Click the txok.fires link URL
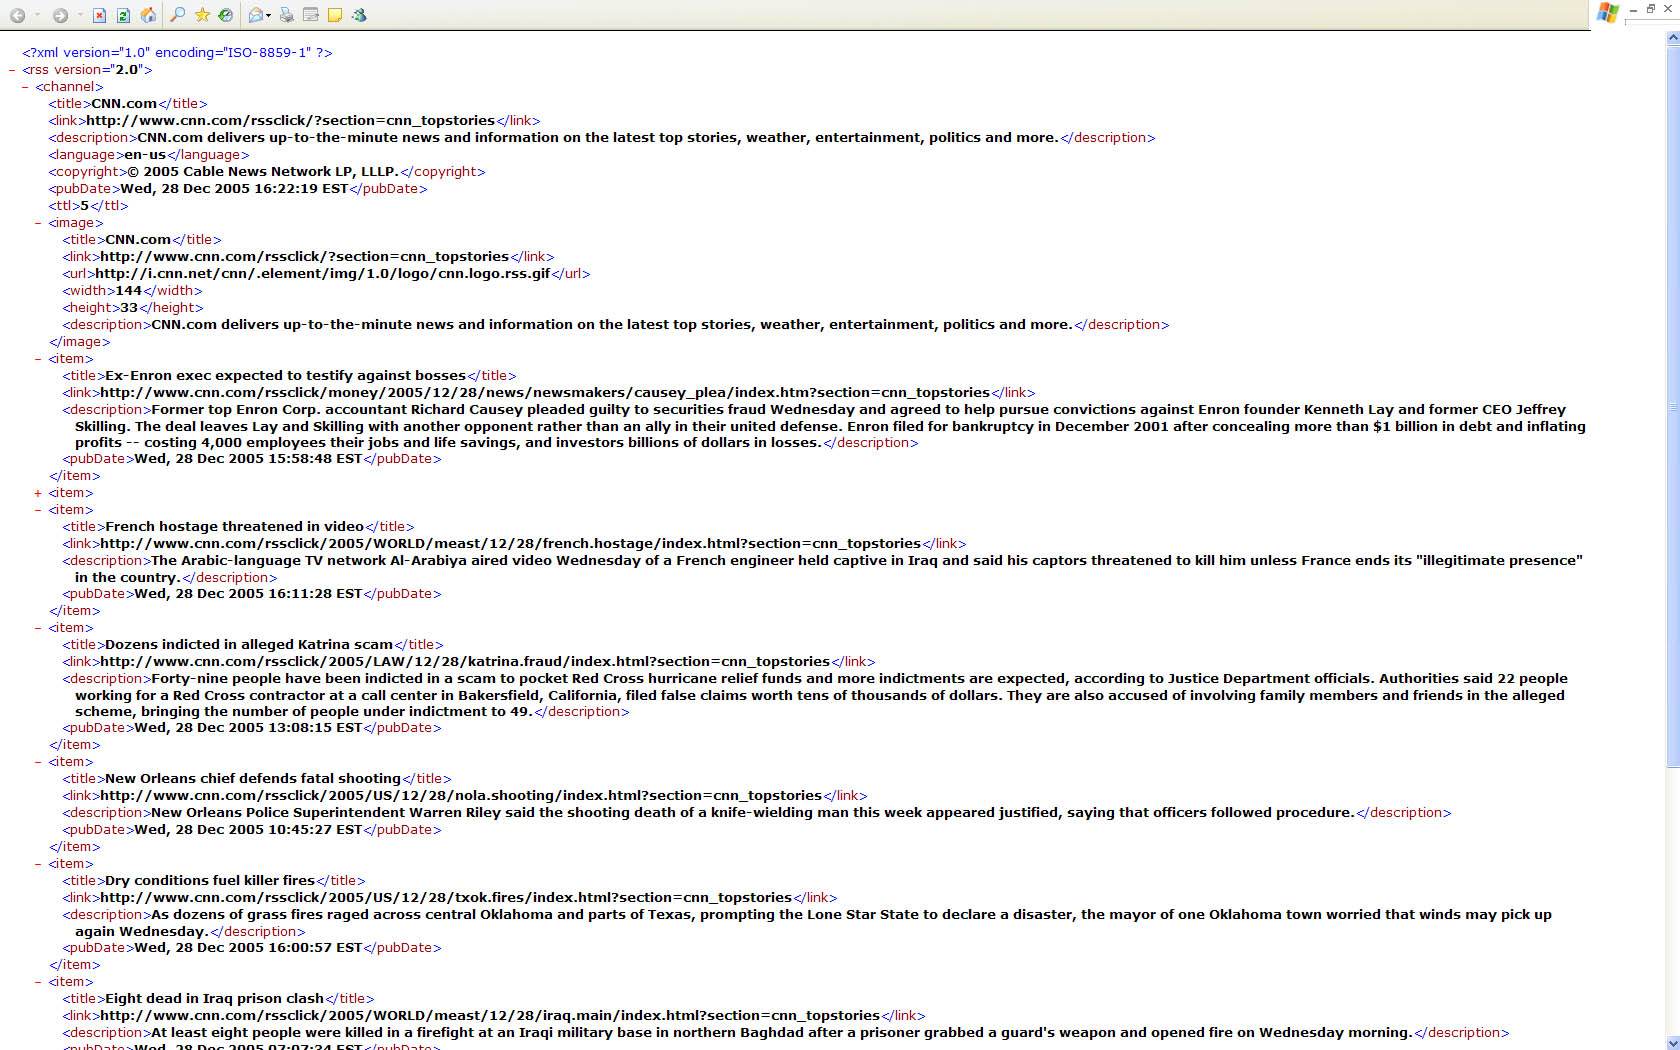This screenshot has width=1680, height=1050. coord(446,898)
